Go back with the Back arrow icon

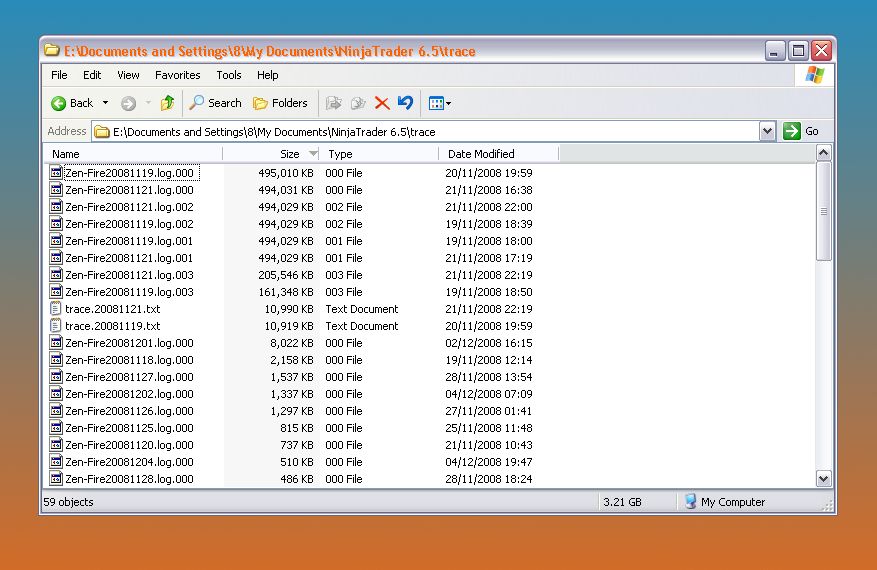(58, 103)
